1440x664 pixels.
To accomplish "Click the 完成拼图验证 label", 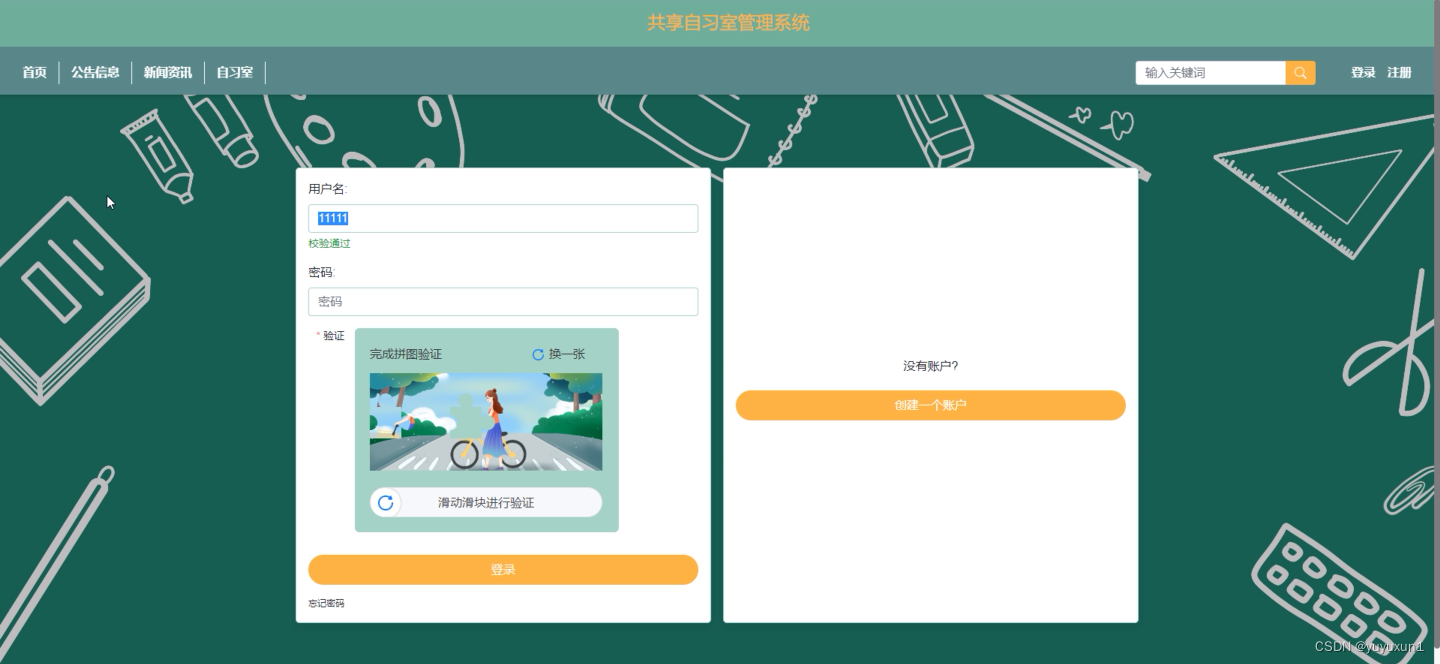I will pos(406,354).
